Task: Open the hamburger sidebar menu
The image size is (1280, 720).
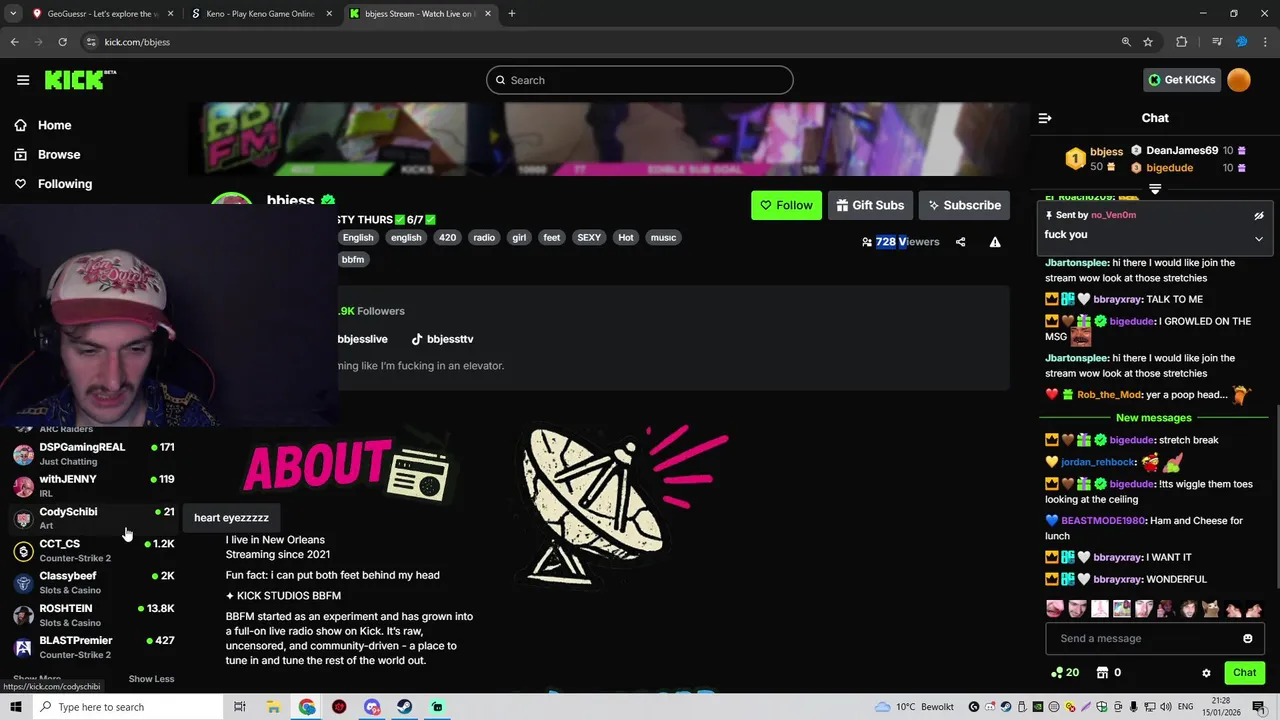Action: click(23, 80)
